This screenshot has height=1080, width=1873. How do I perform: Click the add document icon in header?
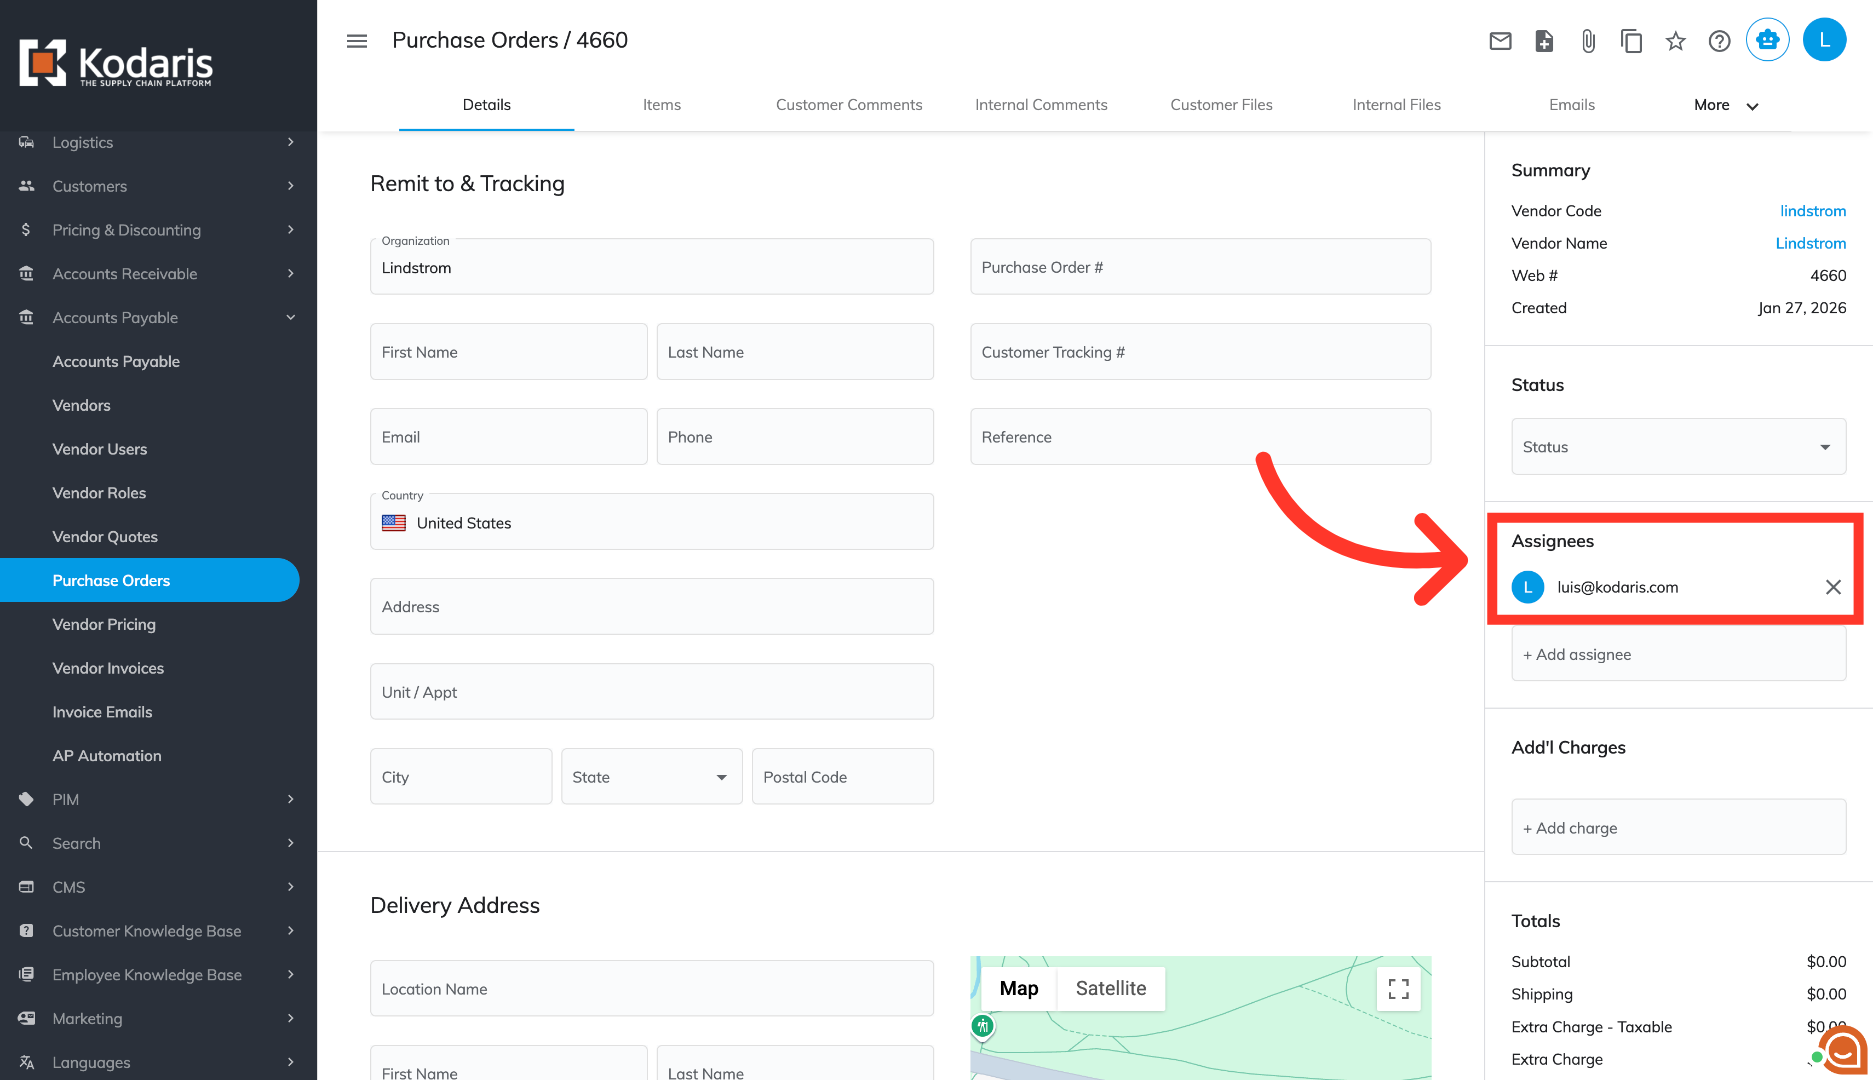(x=1544, y=41)
